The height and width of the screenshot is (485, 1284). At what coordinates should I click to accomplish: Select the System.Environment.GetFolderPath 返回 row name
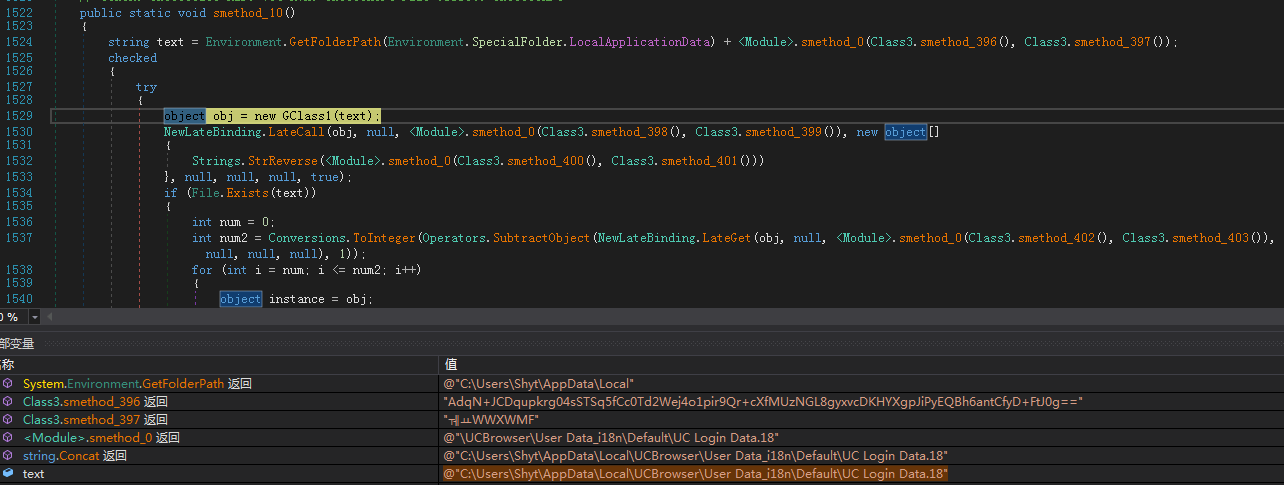(137, 384)
